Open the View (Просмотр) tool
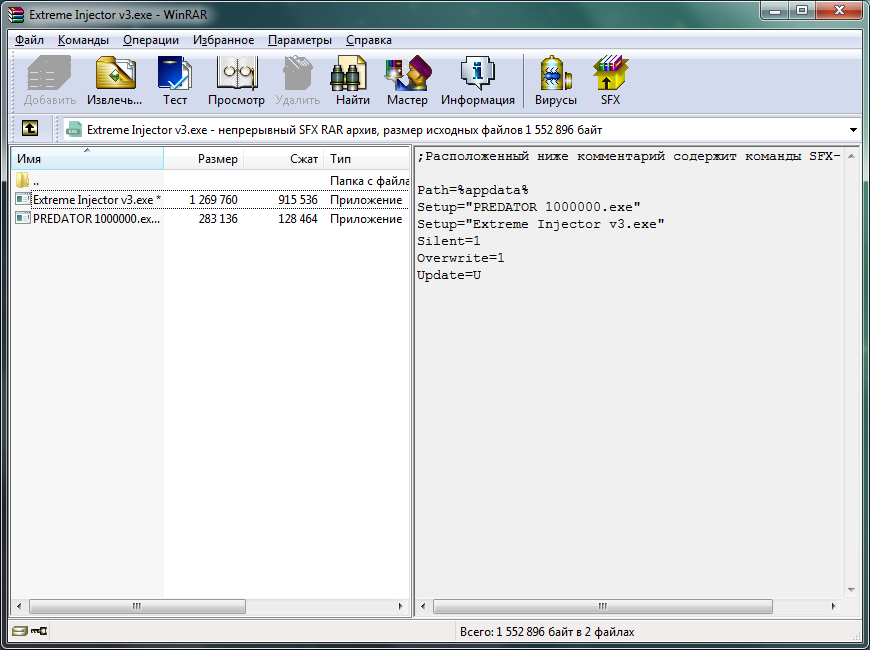 236,81
